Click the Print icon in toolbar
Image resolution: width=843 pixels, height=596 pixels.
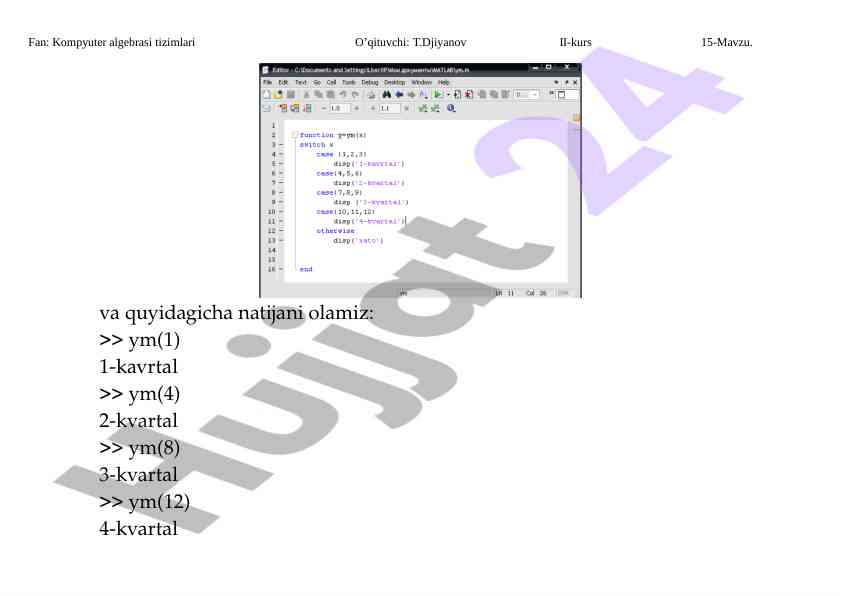(x=370, y=94)
